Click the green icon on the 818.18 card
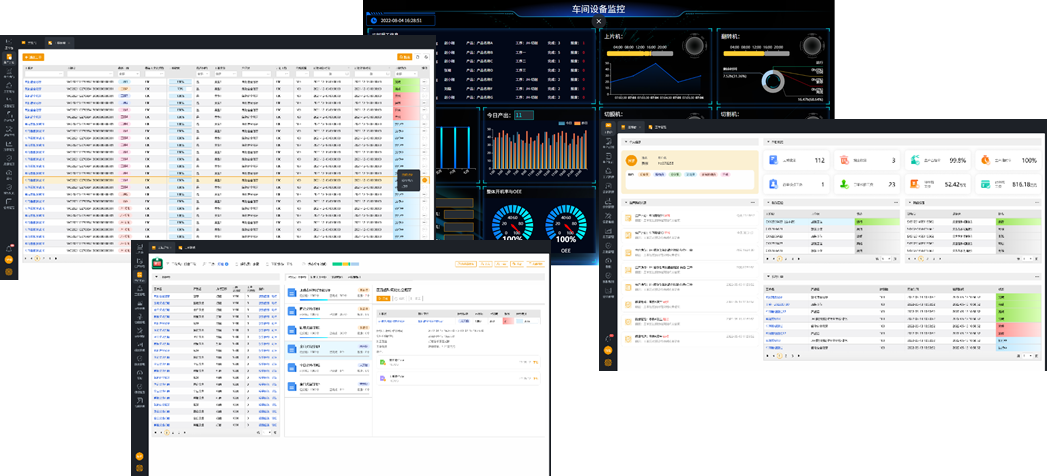 [x=985, y=184]
